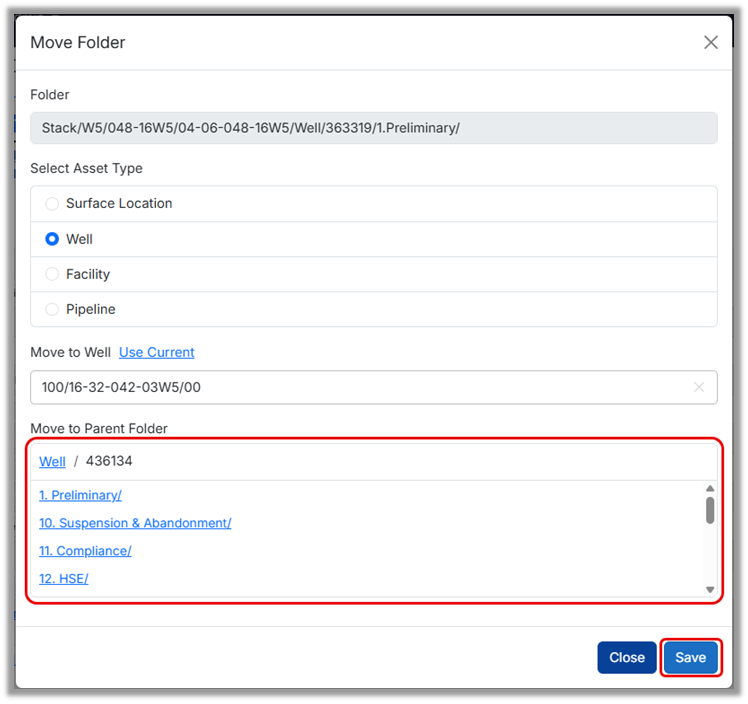
Task: Select the Surface Location asset type
Action: pyautogui.click(x=52, y=204)
